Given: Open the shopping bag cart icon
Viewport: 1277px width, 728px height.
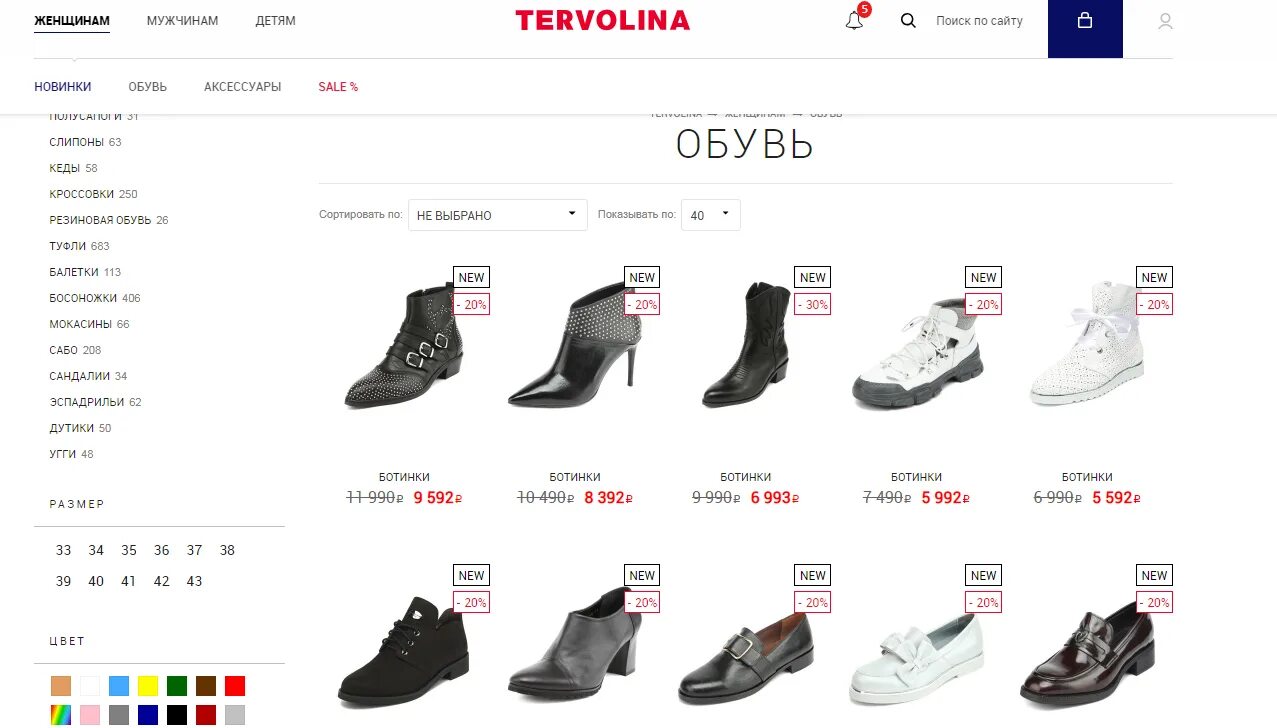Looking at the screenshot, I should click(1085, 20).
